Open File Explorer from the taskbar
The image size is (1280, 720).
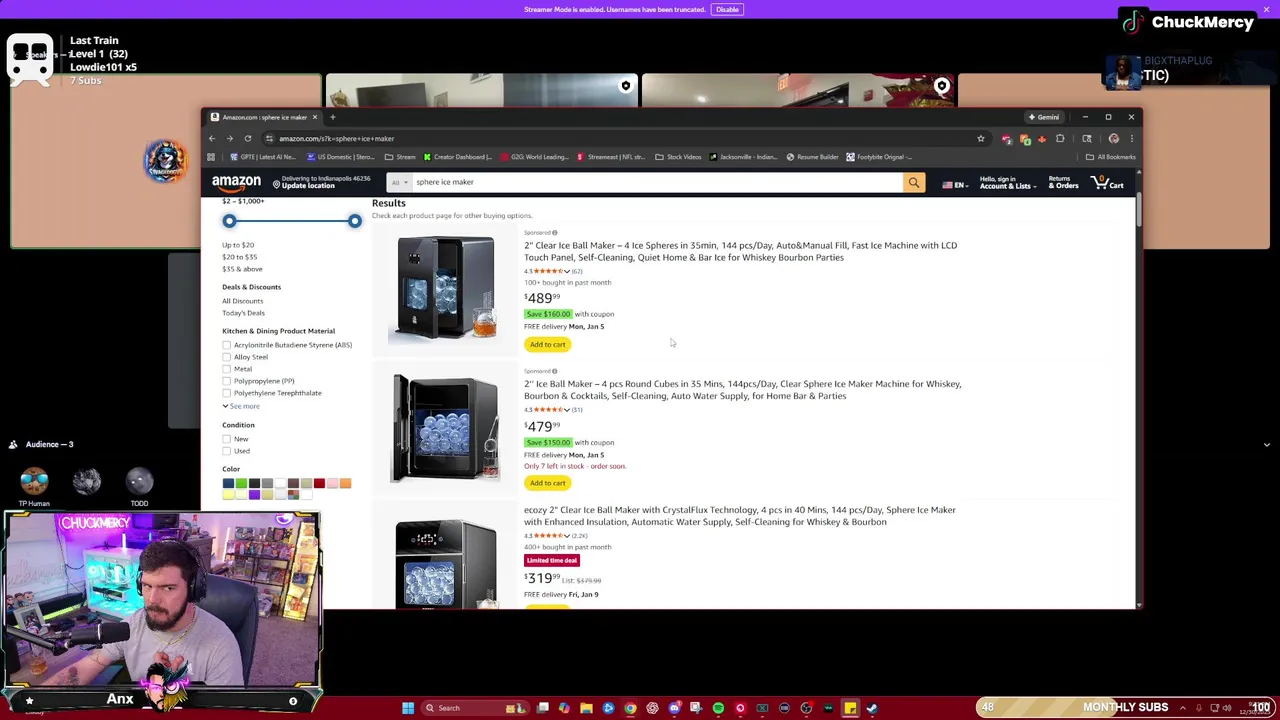point(586,708)
